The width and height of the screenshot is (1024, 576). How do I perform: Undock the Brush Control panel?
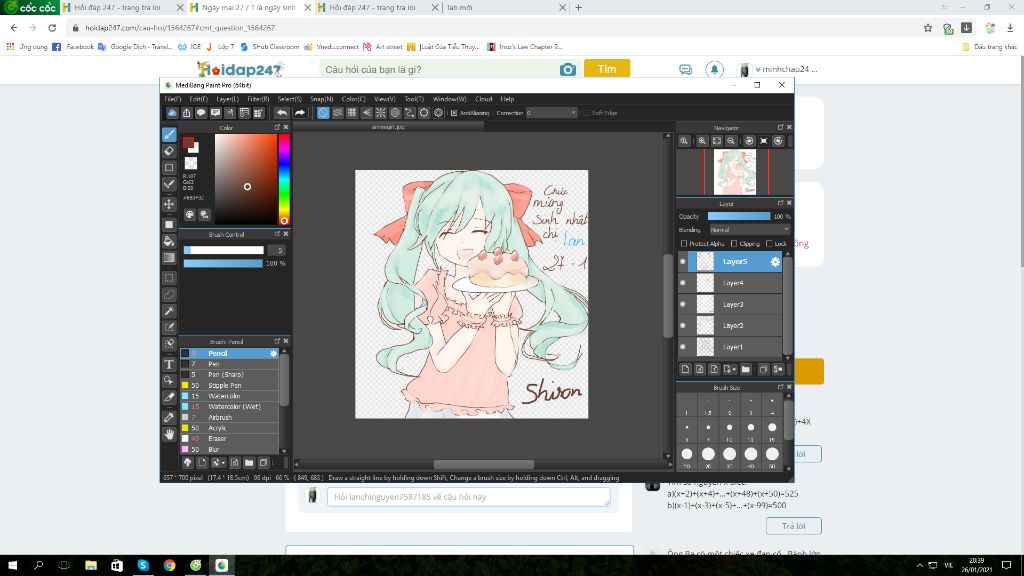(x=277, y=234)
